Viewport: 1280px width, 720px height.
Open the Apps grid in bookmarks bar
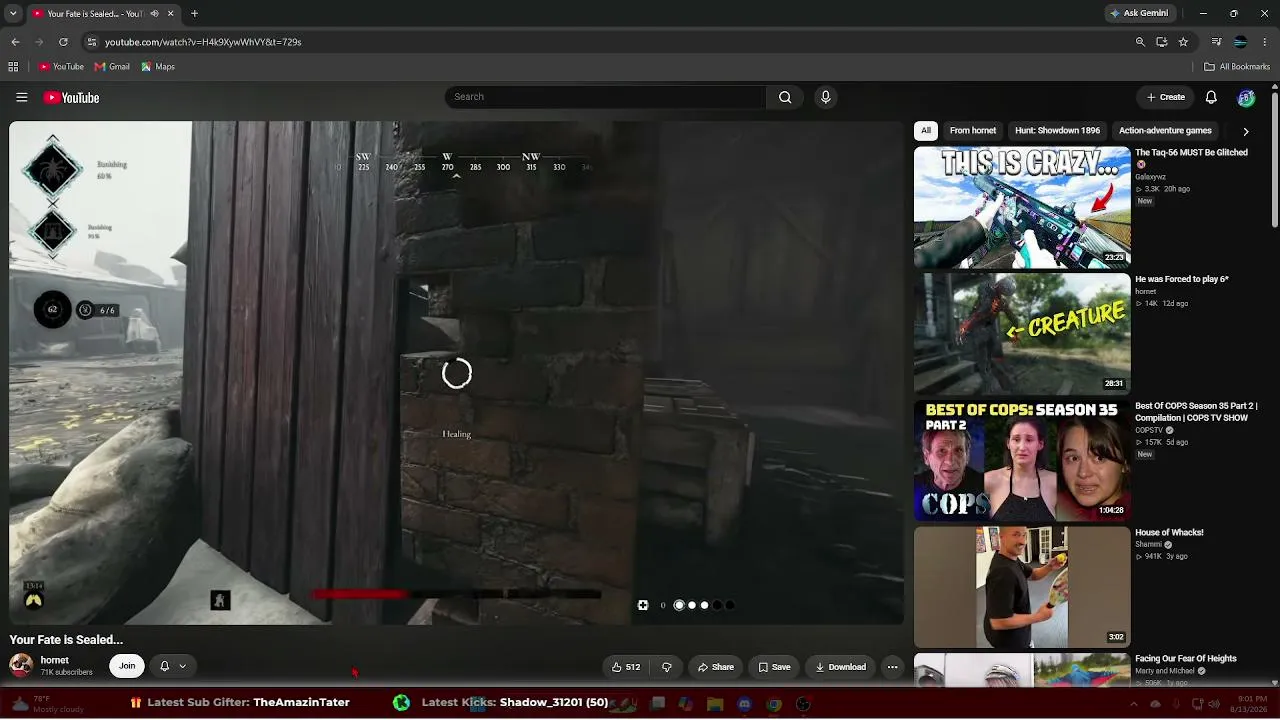tap(13, 67)
